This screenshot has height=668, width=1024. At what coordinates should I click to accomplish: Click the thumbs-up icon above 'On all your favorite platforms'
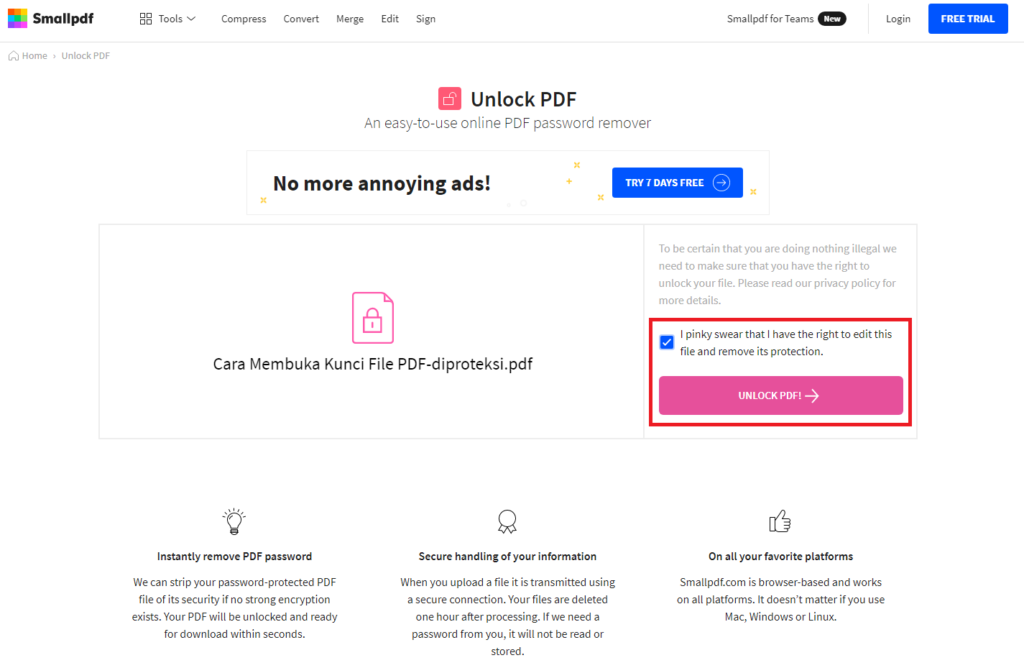780,520
